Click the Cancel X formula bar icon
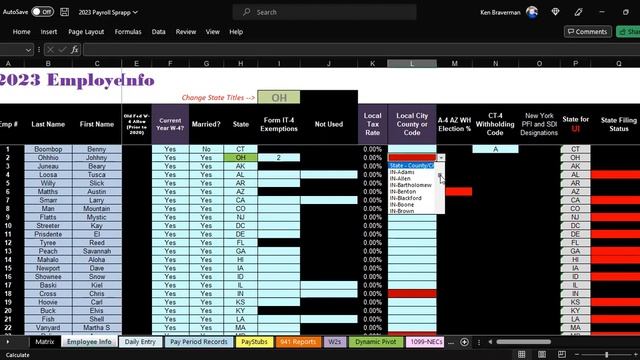The width and height of the screenshot is (640, 360). (x=50, y=50)
